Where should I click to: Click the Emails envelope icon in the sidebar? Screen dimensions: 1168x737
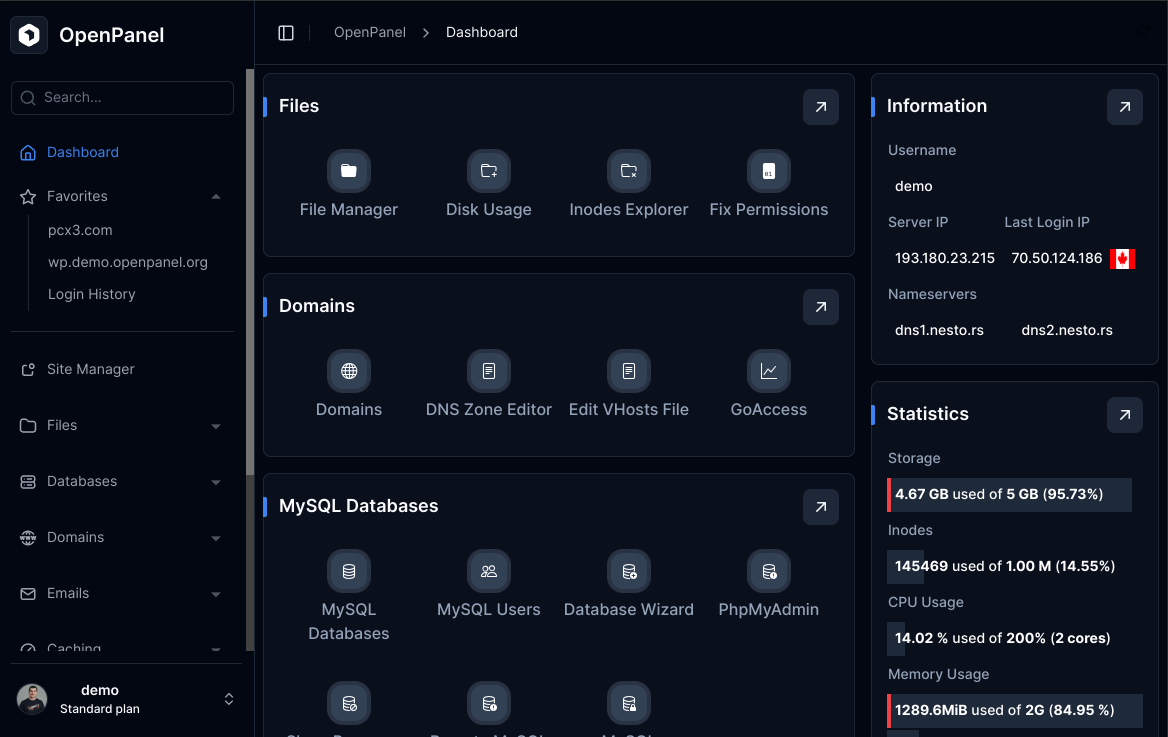point(28,594)
